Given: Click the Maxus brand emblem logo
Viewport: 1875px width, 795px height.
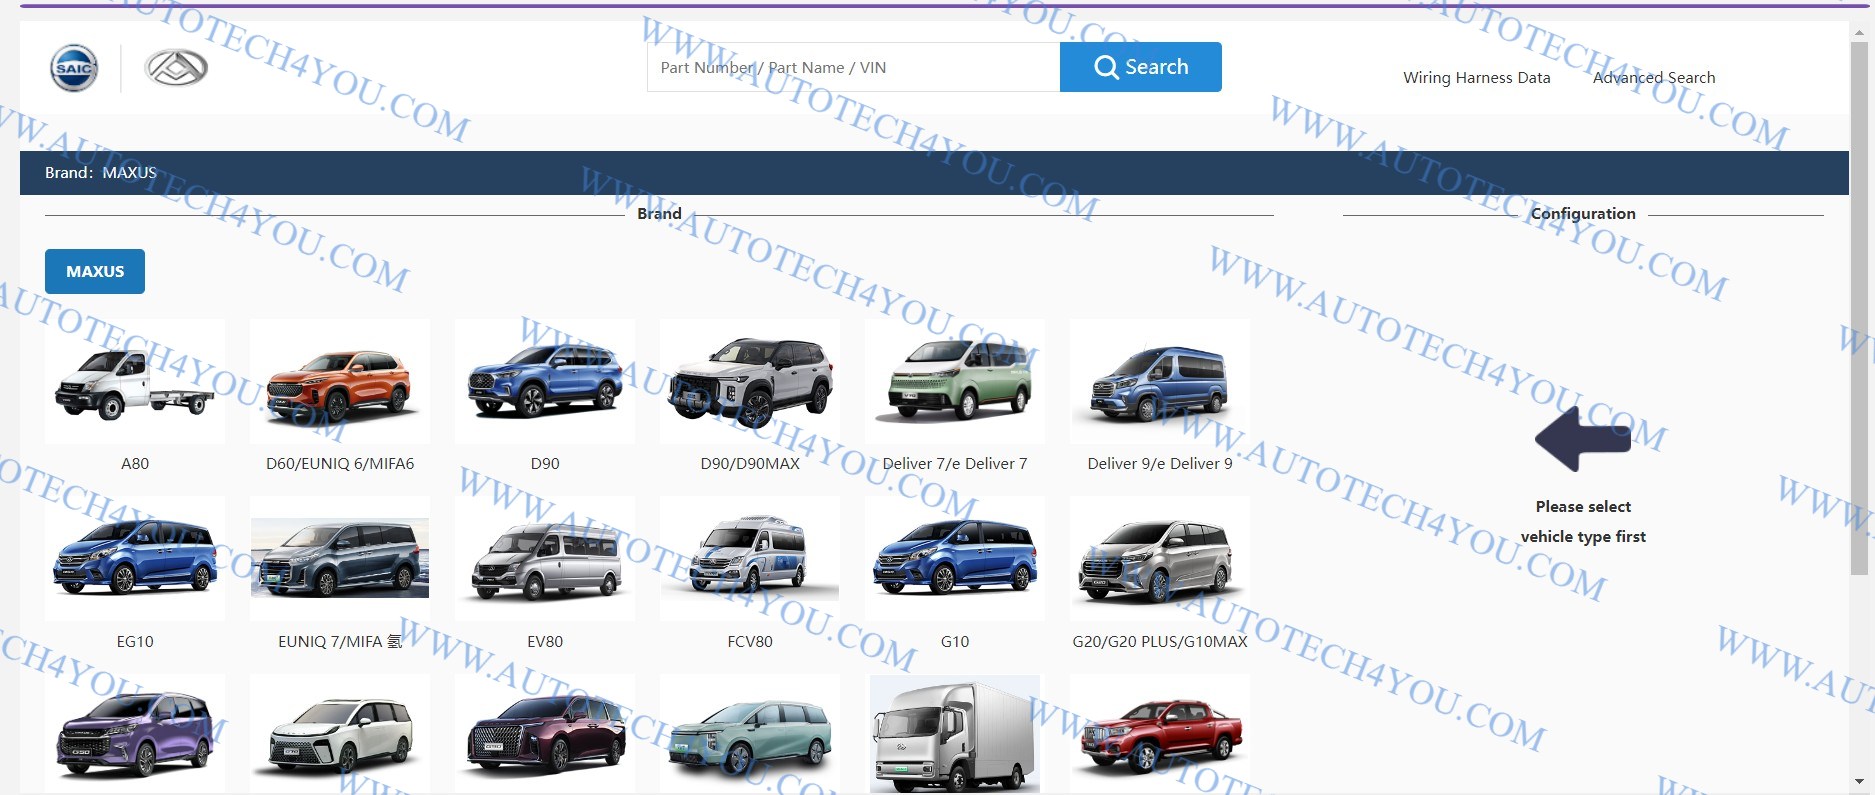Looking at the screenshot, I should 176,68.
